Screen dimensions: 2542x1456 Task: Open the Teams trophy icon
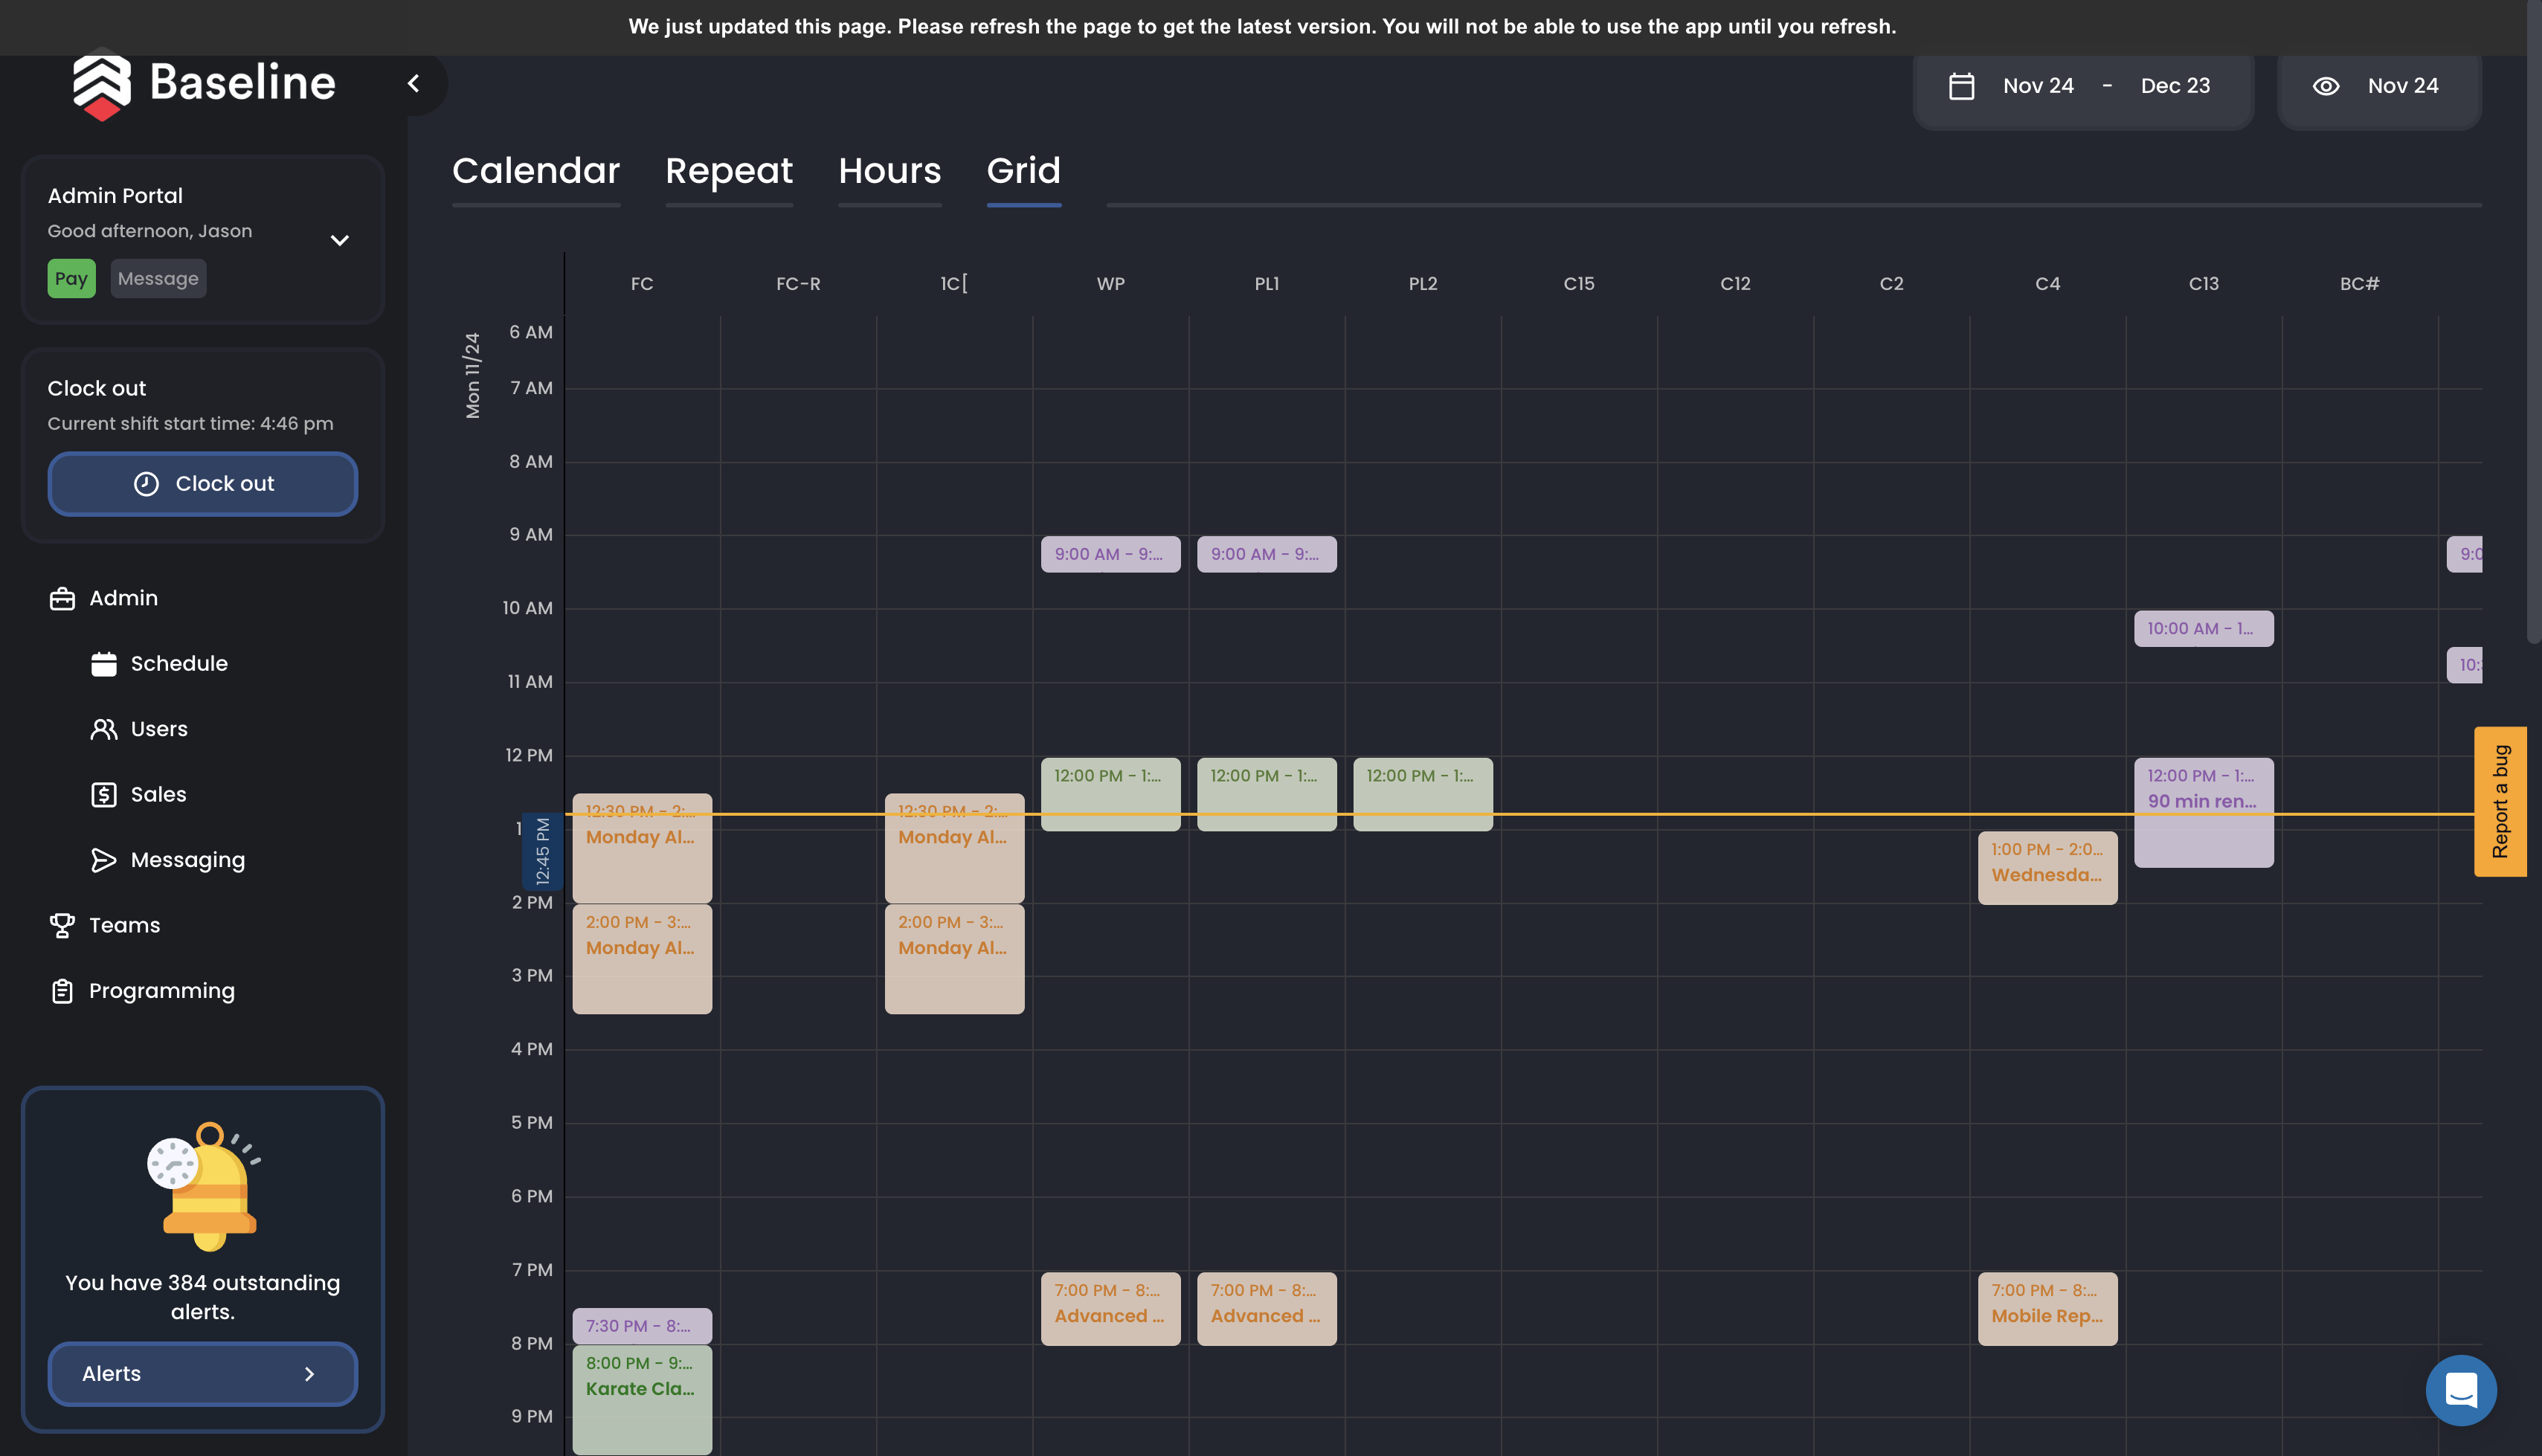coord(62,925)
